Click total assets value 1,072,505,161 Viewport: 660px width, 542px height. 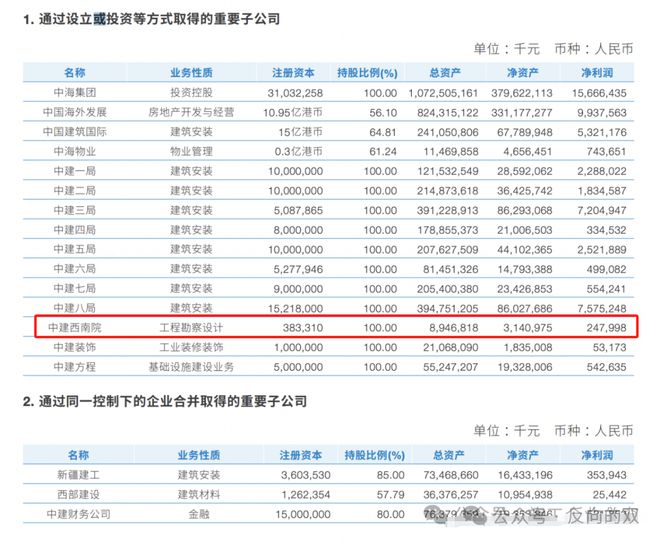click(443, 93)
